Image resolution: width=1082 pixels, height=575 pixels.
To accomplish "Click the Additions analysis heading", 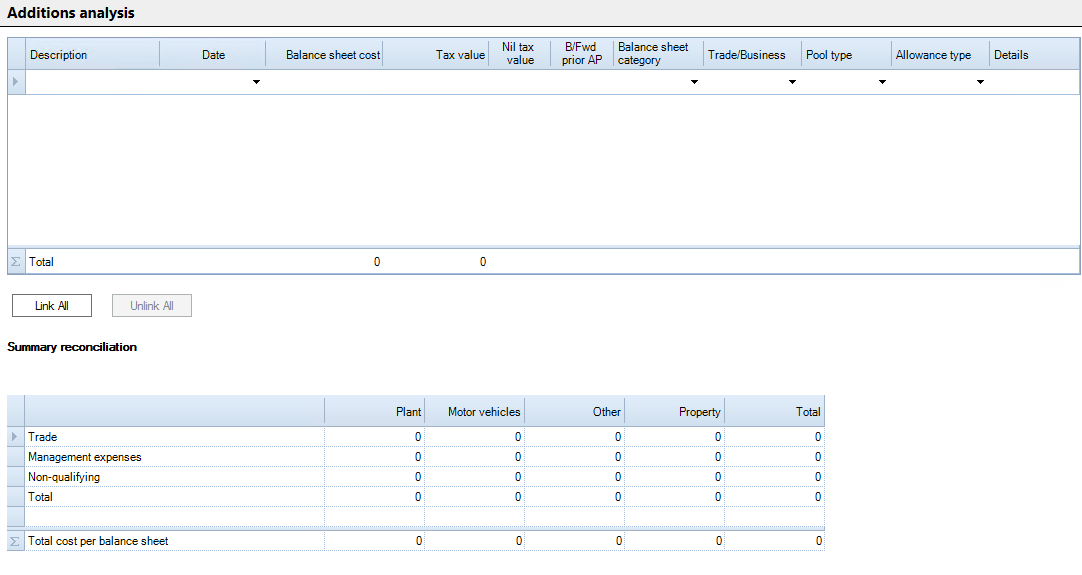I will (71, 13).
